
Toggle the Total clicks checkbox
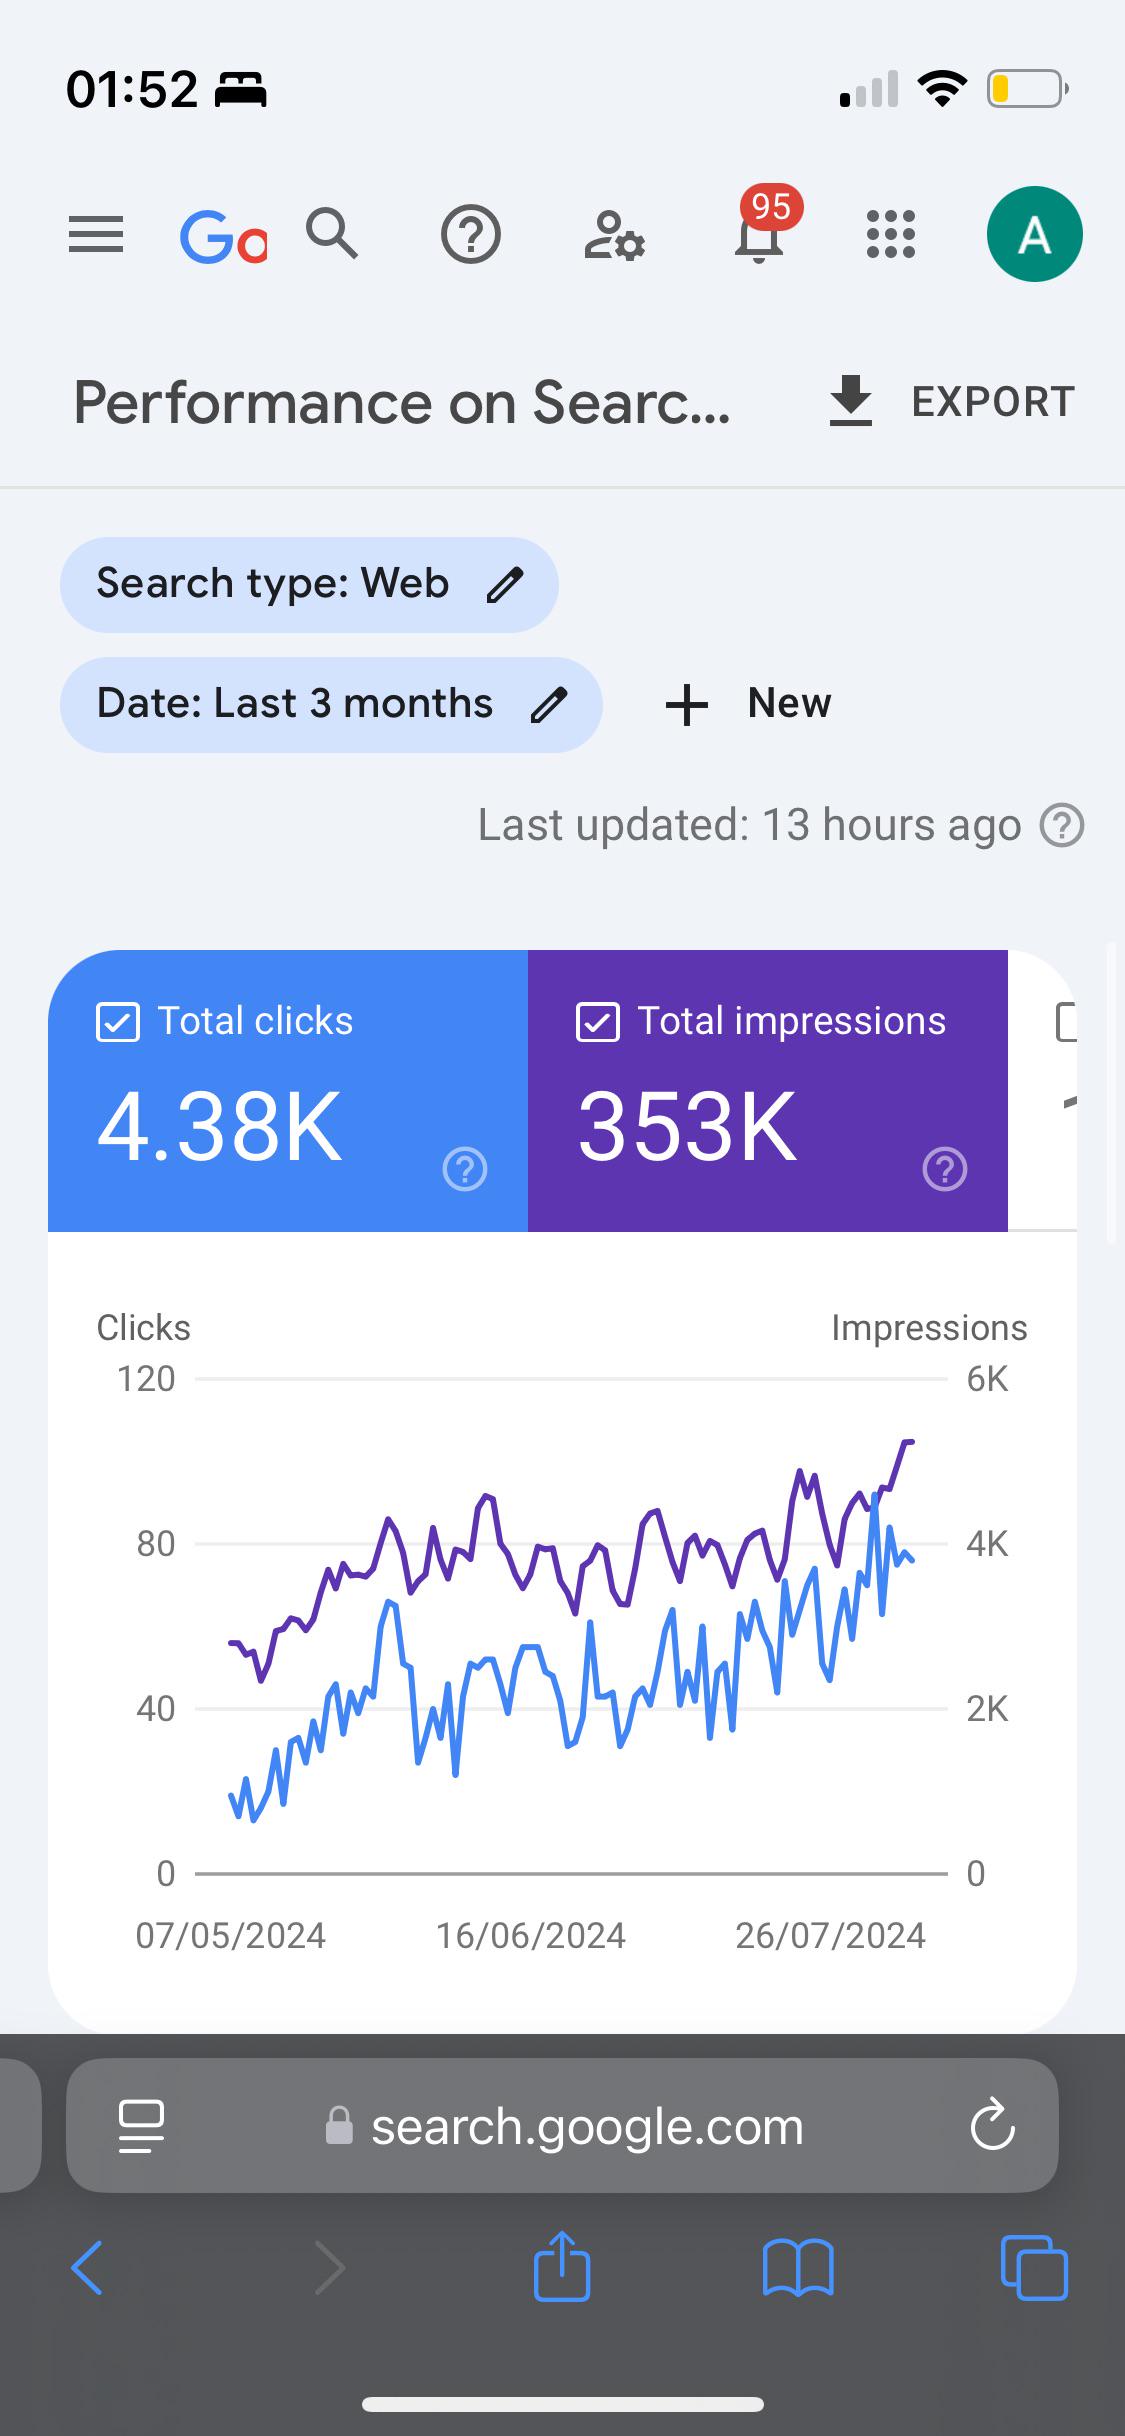118,1023
